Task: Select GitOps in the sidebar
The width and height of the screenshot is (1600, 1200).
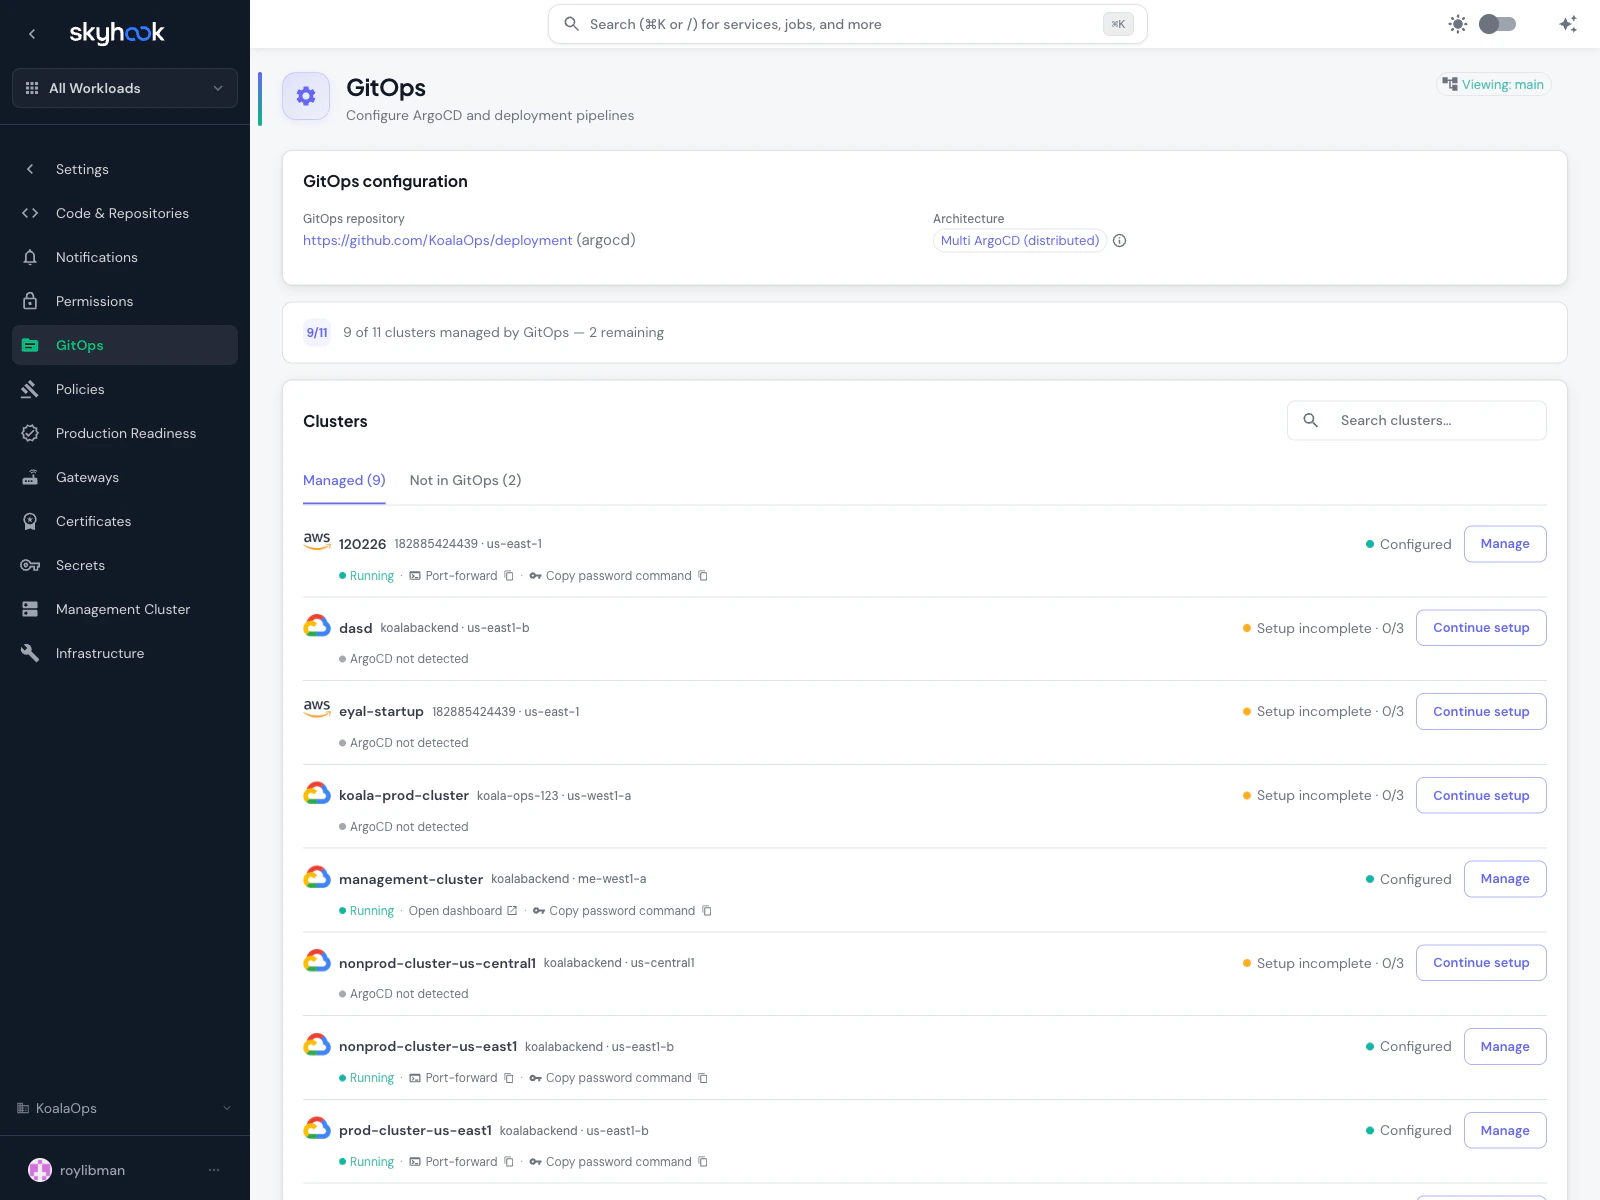Action: click(x=125, y=345)
